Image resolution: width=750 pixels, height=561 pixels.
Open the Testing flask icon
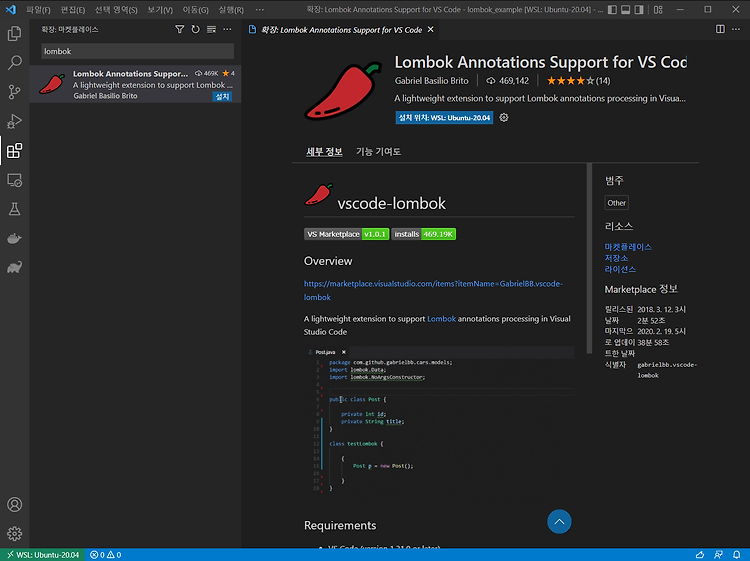(x=14, y=209)
